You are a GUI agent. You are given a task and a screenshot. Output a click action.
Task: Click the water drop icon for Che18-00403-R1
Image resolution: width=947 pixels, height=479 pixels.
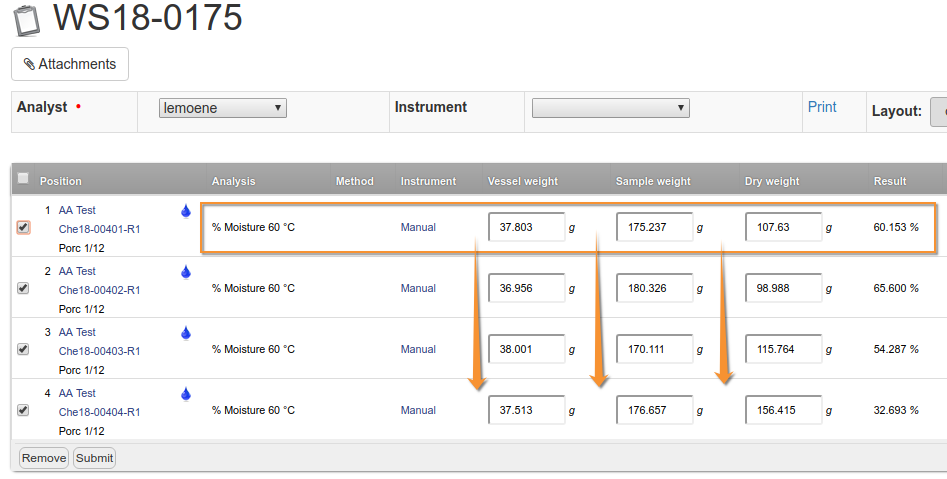pyautogui.click(x=185, y=333)
